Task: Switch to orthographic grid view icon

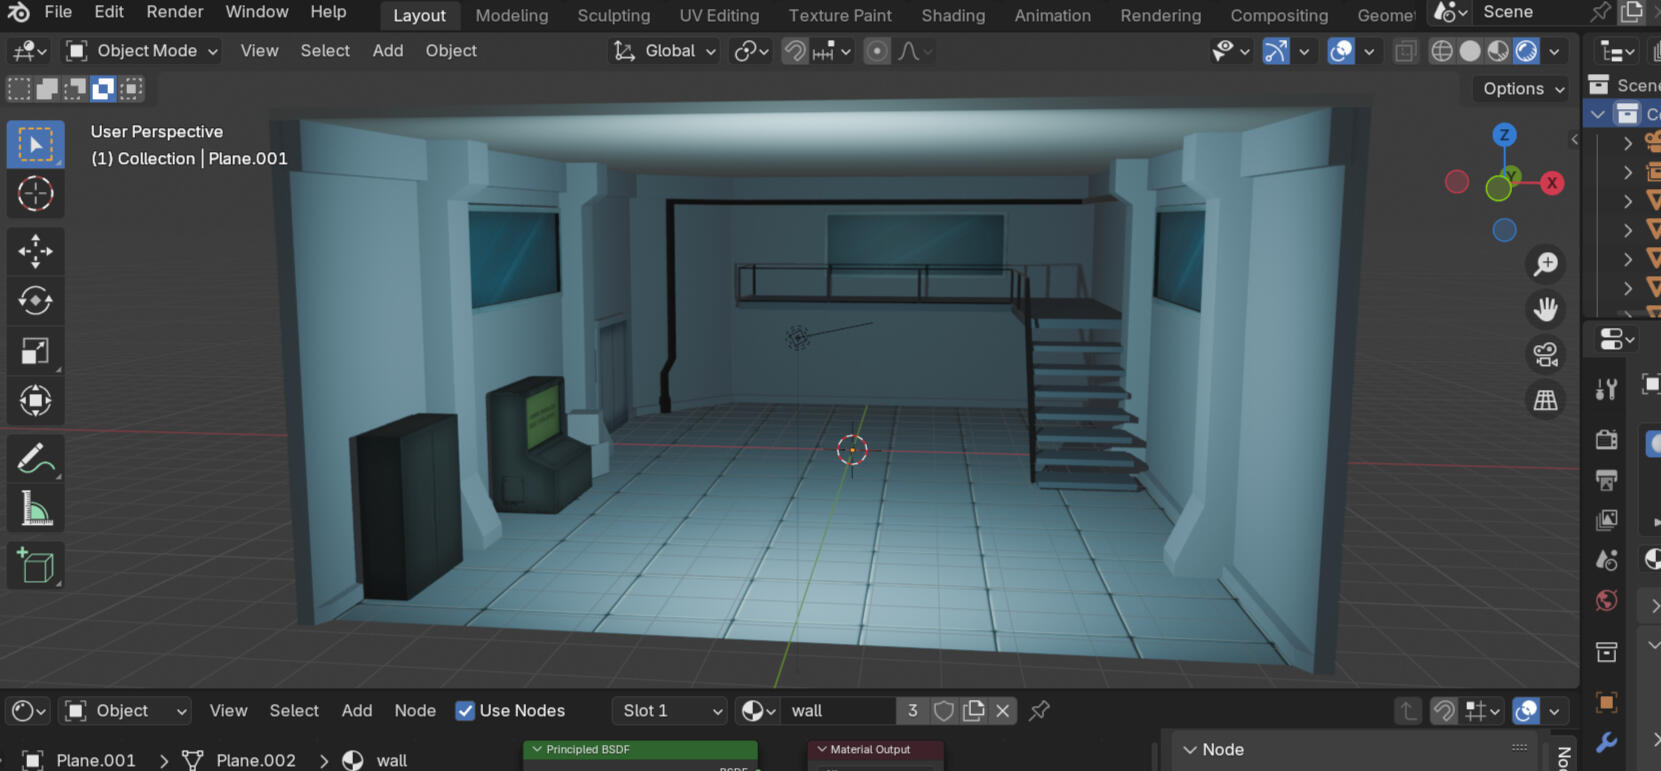Action: click(1545, 400)
